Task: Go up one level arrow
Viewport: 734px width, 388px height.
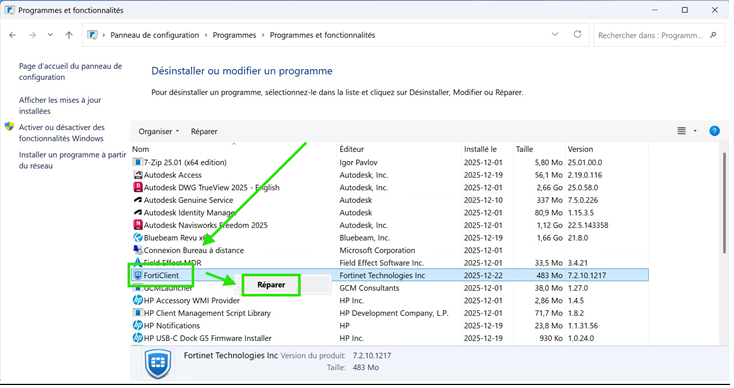Action: coord(69,35)
